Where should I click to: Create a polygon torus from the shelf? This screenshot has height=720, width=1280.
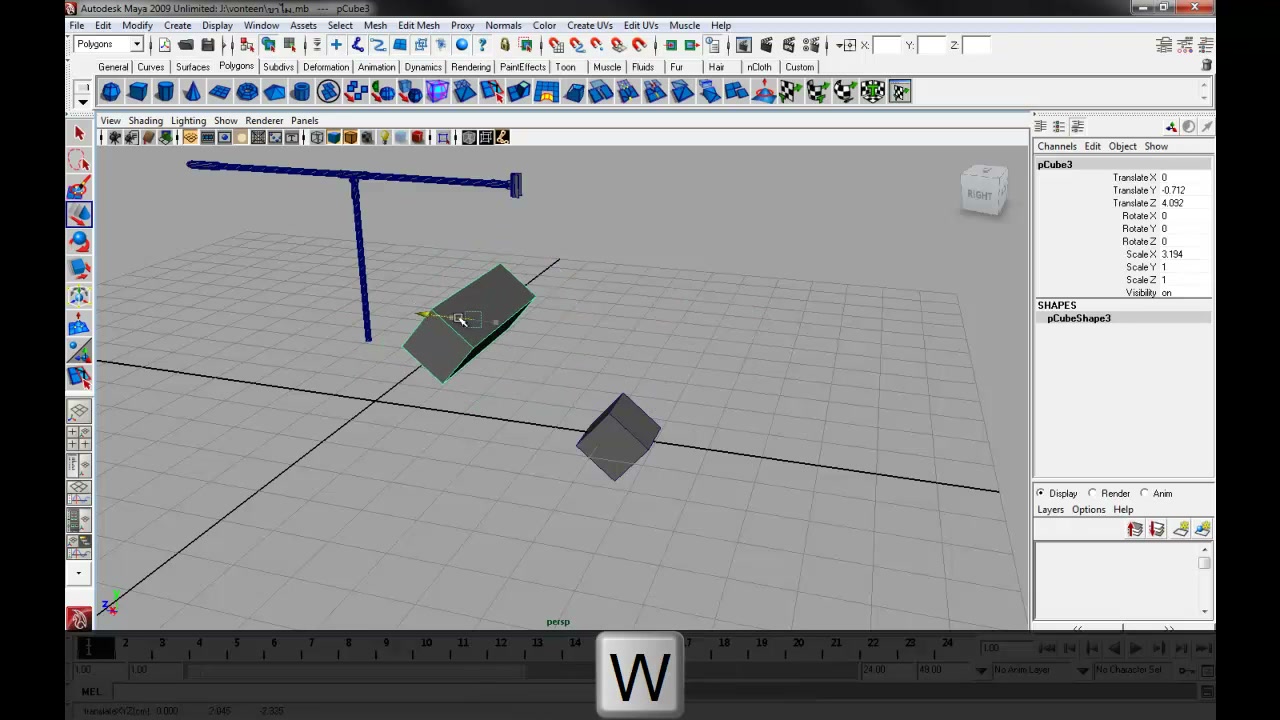point(247,92)
